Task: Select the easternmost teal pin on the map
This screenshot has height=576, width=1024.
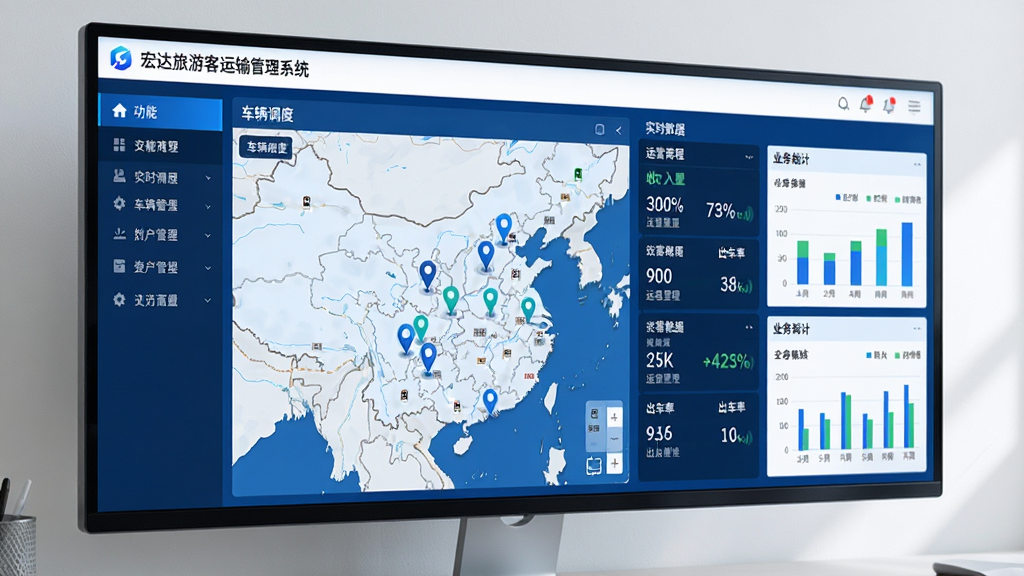Action: [528, 310]
